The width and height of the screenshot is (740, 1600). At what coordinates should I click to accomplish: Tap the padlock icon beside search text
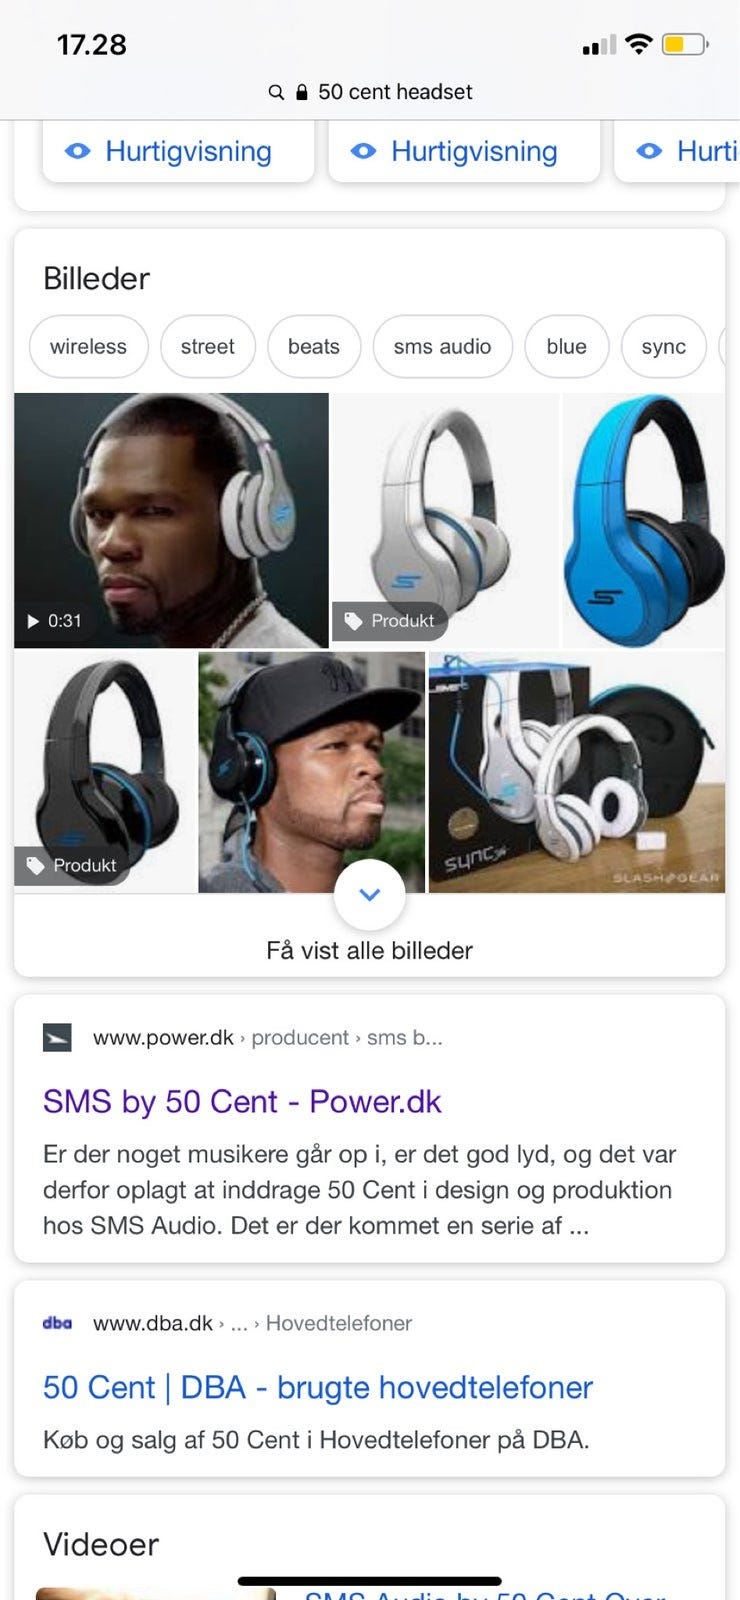(302, 92)
